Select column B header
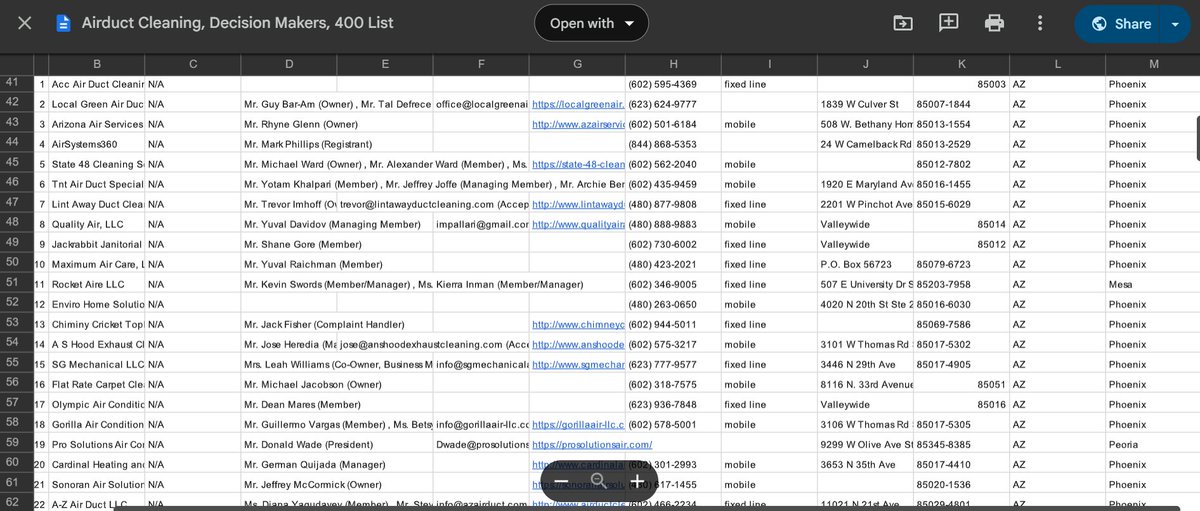 97,64
